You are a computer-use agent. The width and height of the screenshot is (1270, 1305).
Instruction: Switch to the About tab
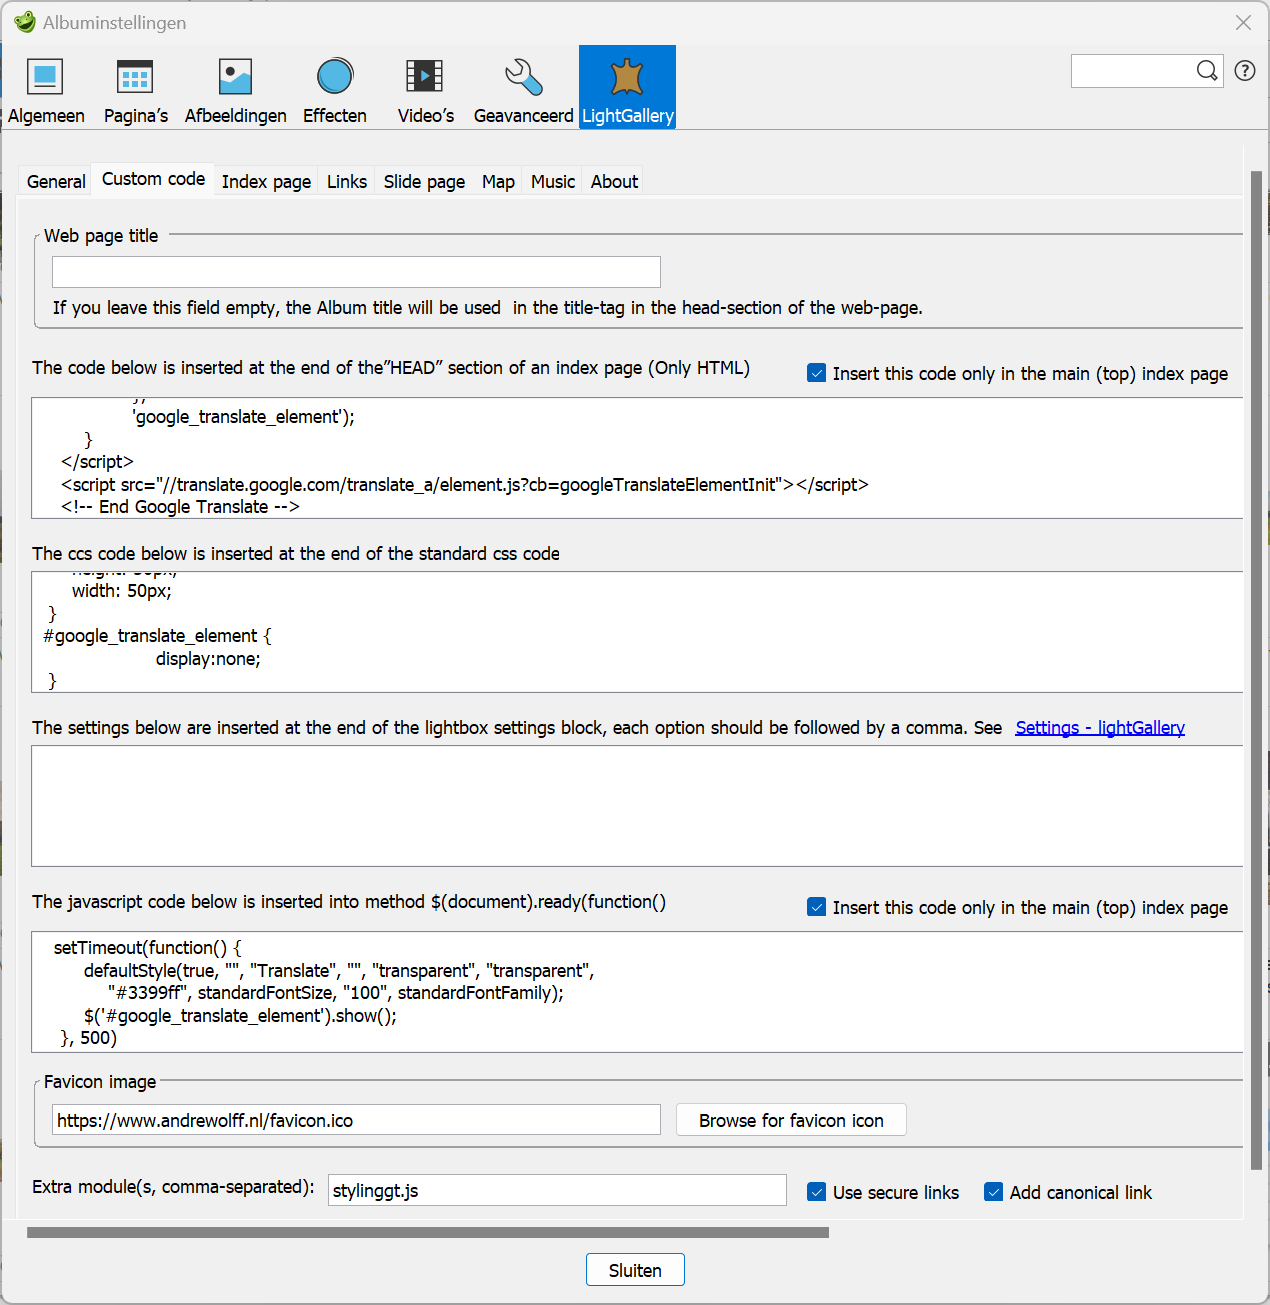[613, 181]
